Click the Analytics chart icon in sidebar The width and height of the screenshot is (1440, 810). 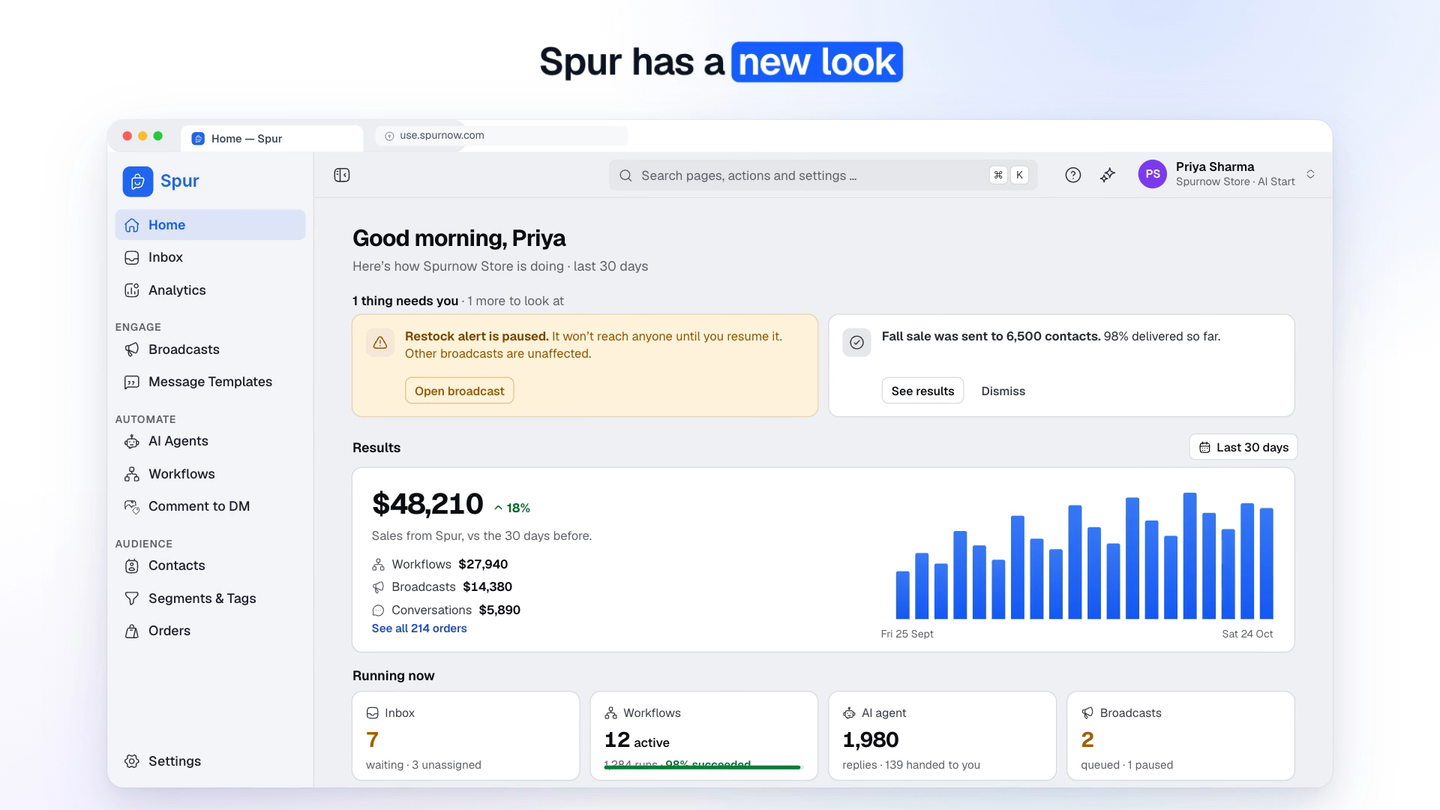tap(132, 290)
